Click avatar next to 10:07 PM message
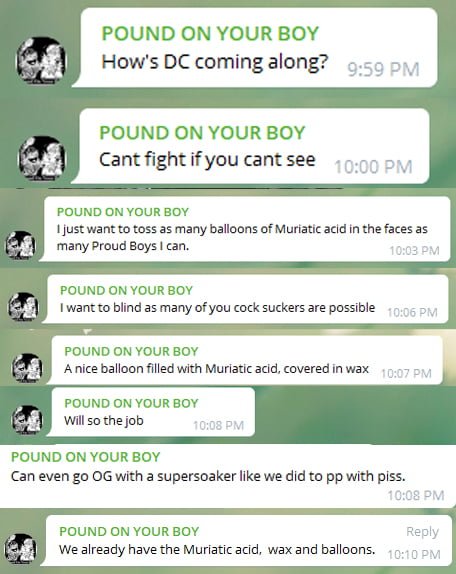The width and height of the screenshot is (456, 574). pyautogui.click(x=27, y=367)
